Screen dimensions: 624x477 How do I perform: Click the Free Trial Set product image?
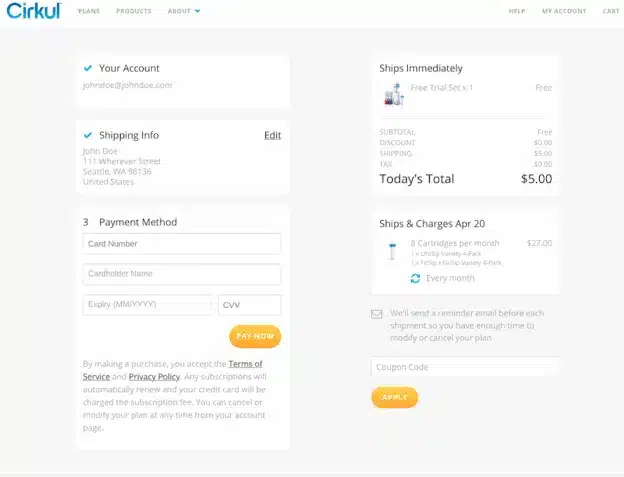(393, 95)
